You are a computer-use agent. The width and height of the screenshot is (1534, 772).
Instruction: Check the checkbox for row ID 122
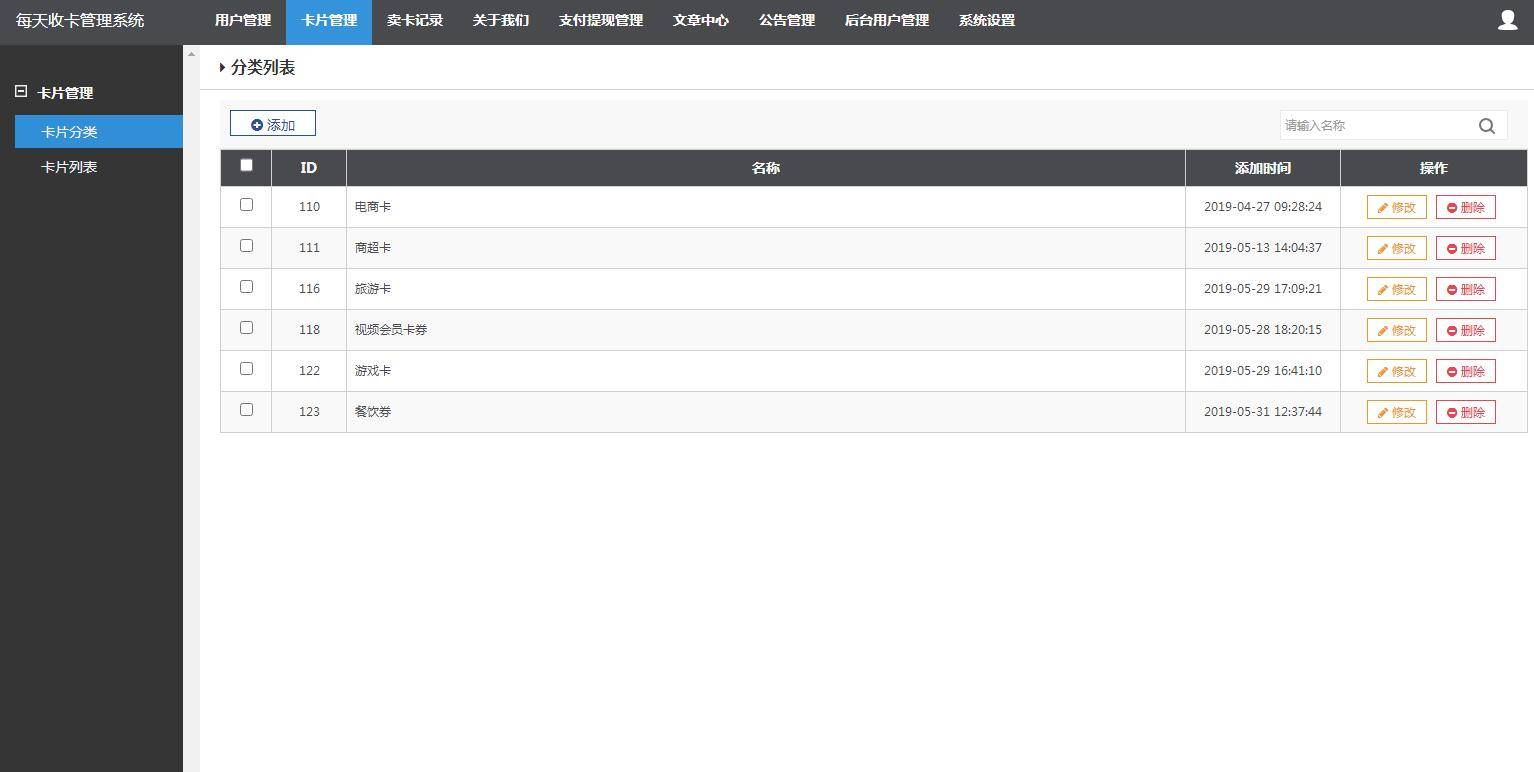(x=246, y=368)
